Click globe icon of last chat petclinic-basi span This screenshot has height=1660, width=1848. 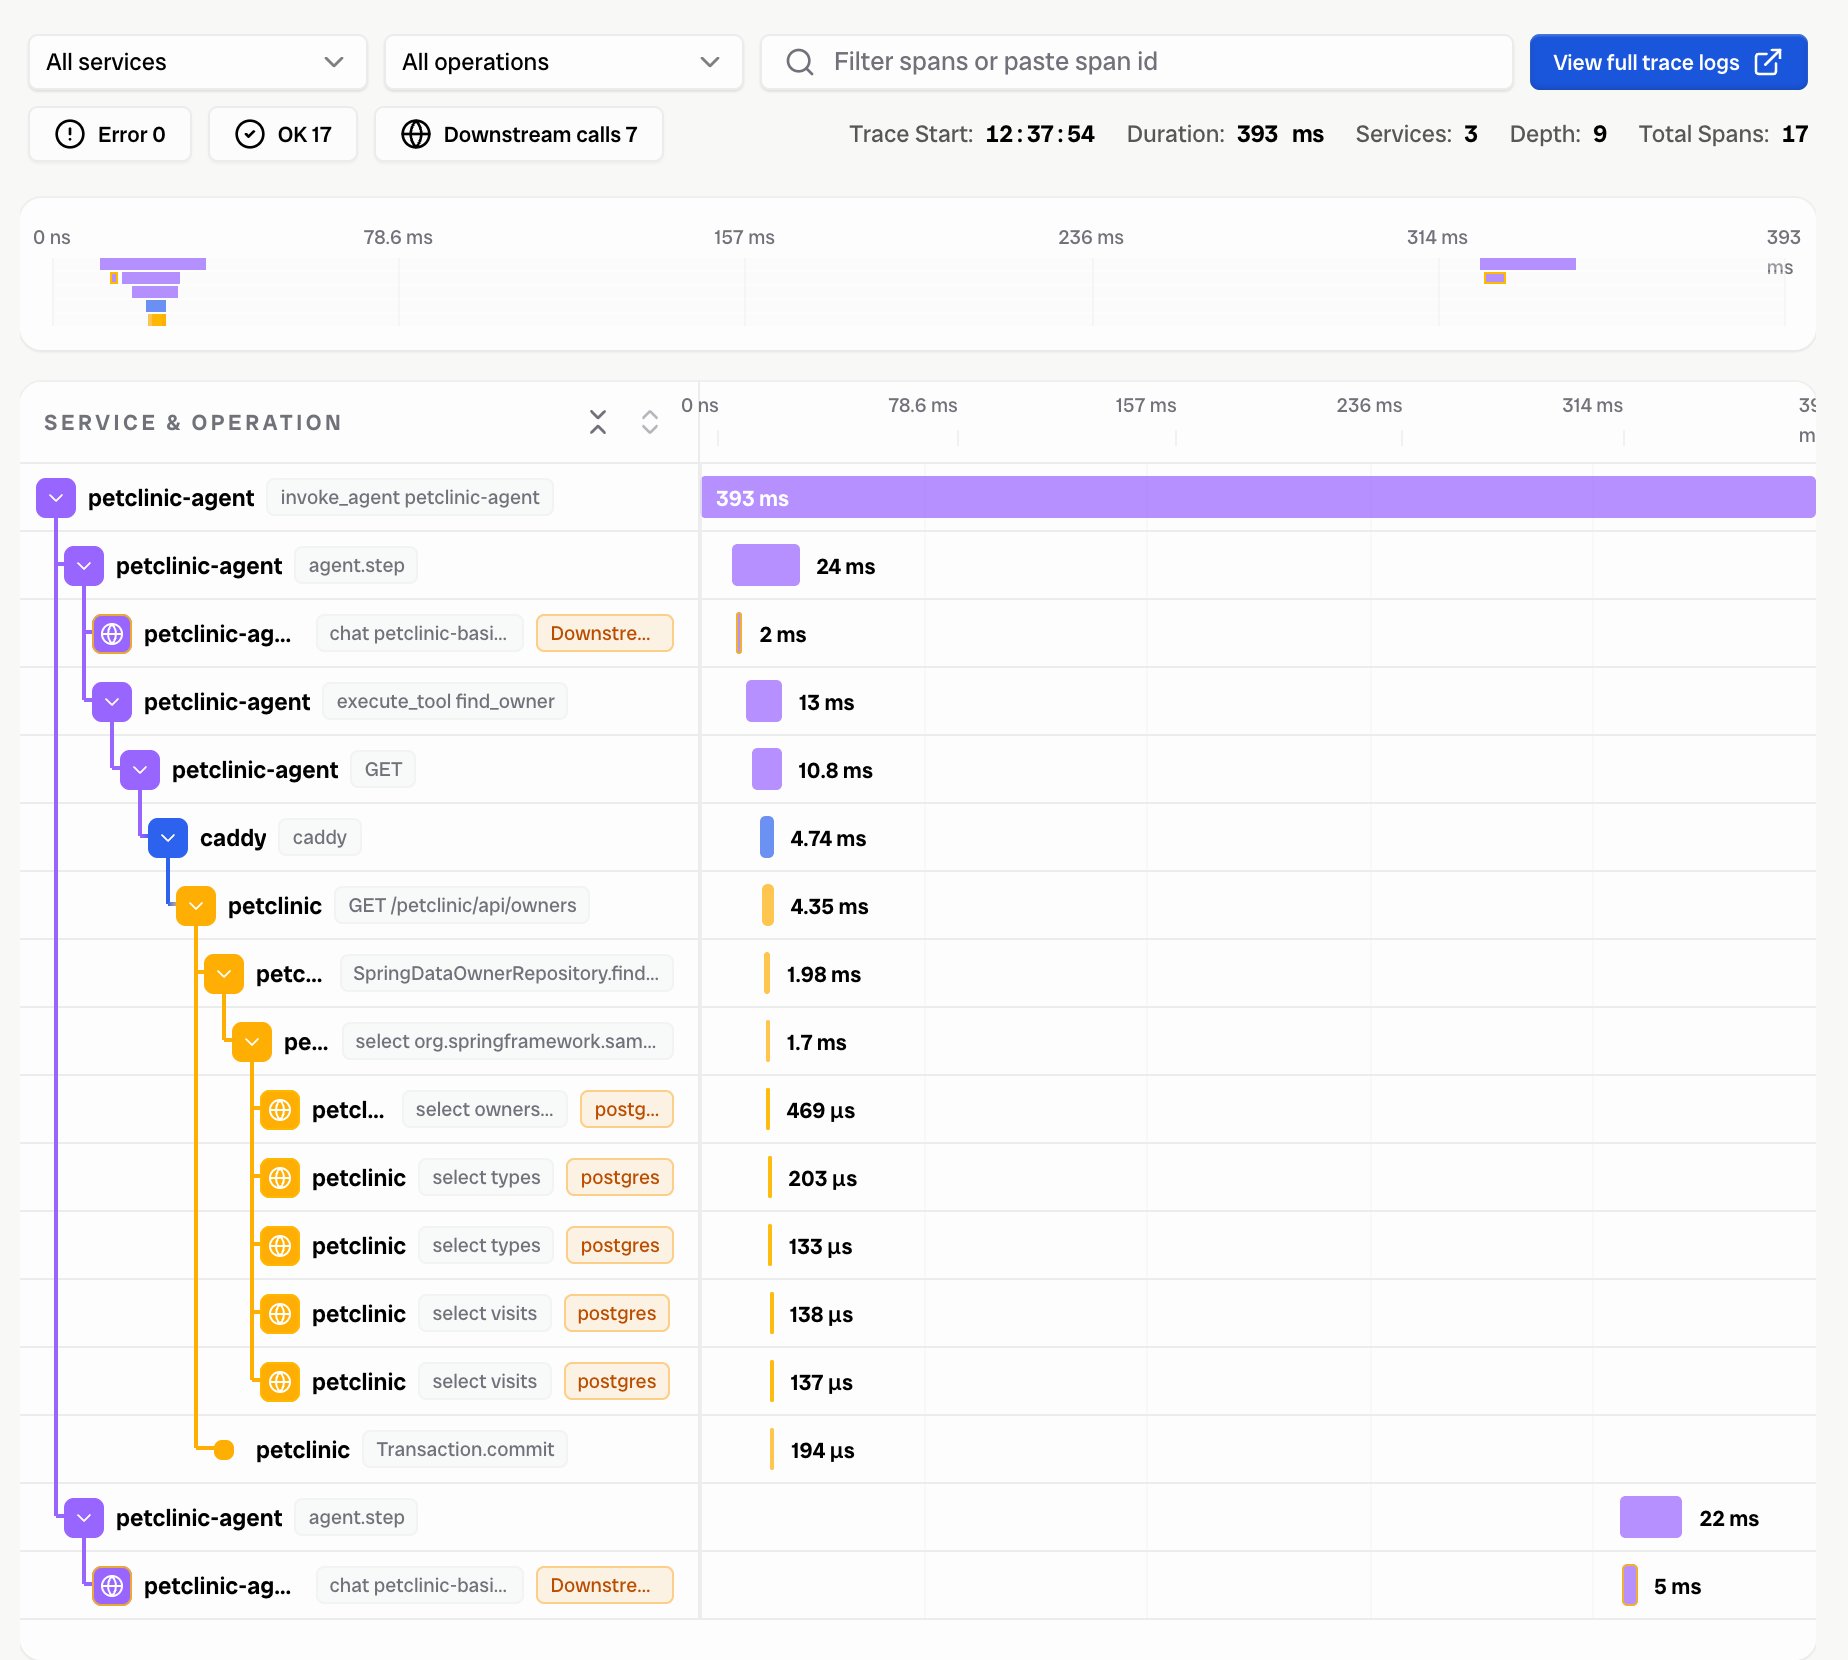pyautogui.click(x=112, y=1586)
